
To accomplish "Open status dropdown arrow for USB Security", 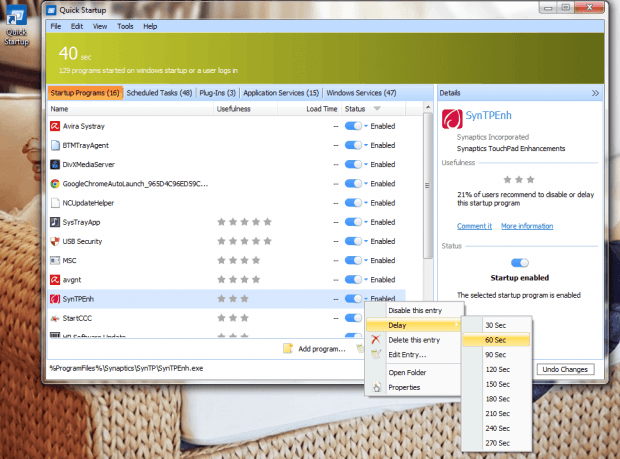I will (366, 241).
